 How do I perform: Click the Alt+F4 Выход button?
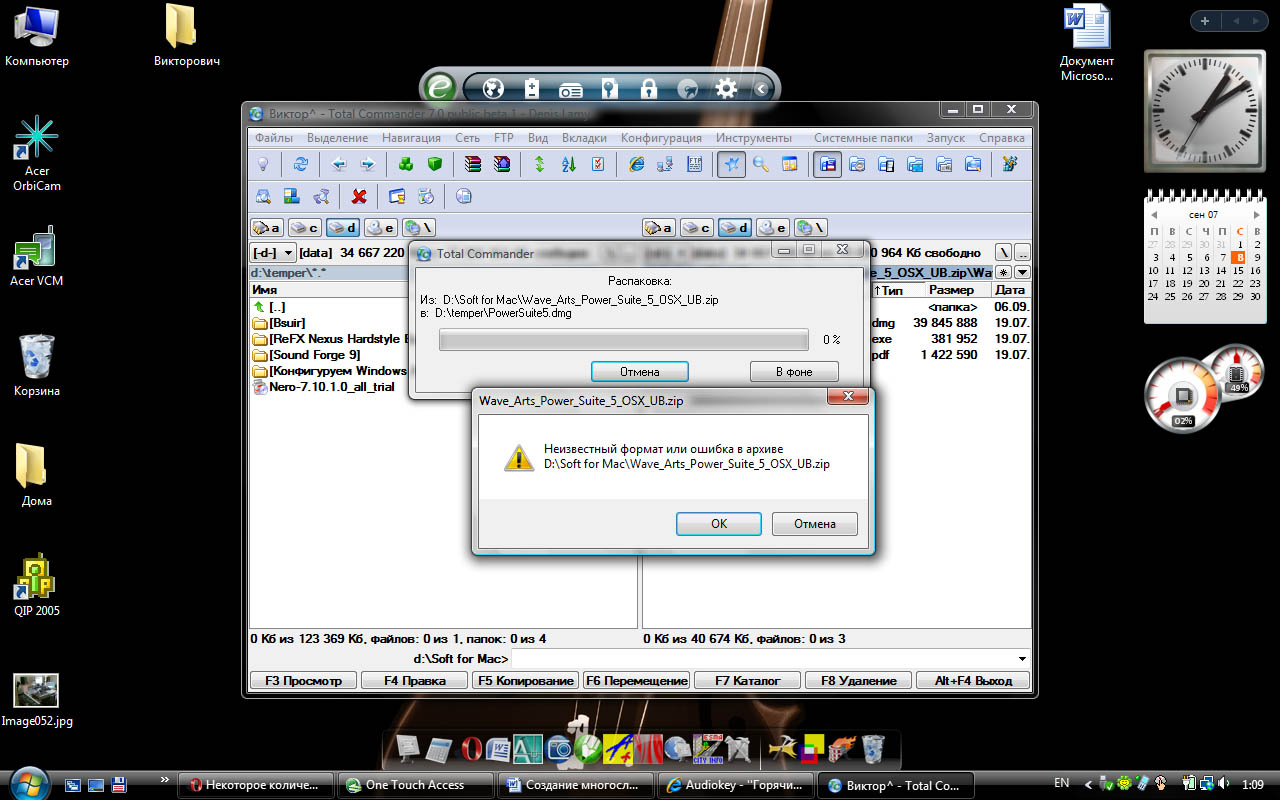pos(974,681)
